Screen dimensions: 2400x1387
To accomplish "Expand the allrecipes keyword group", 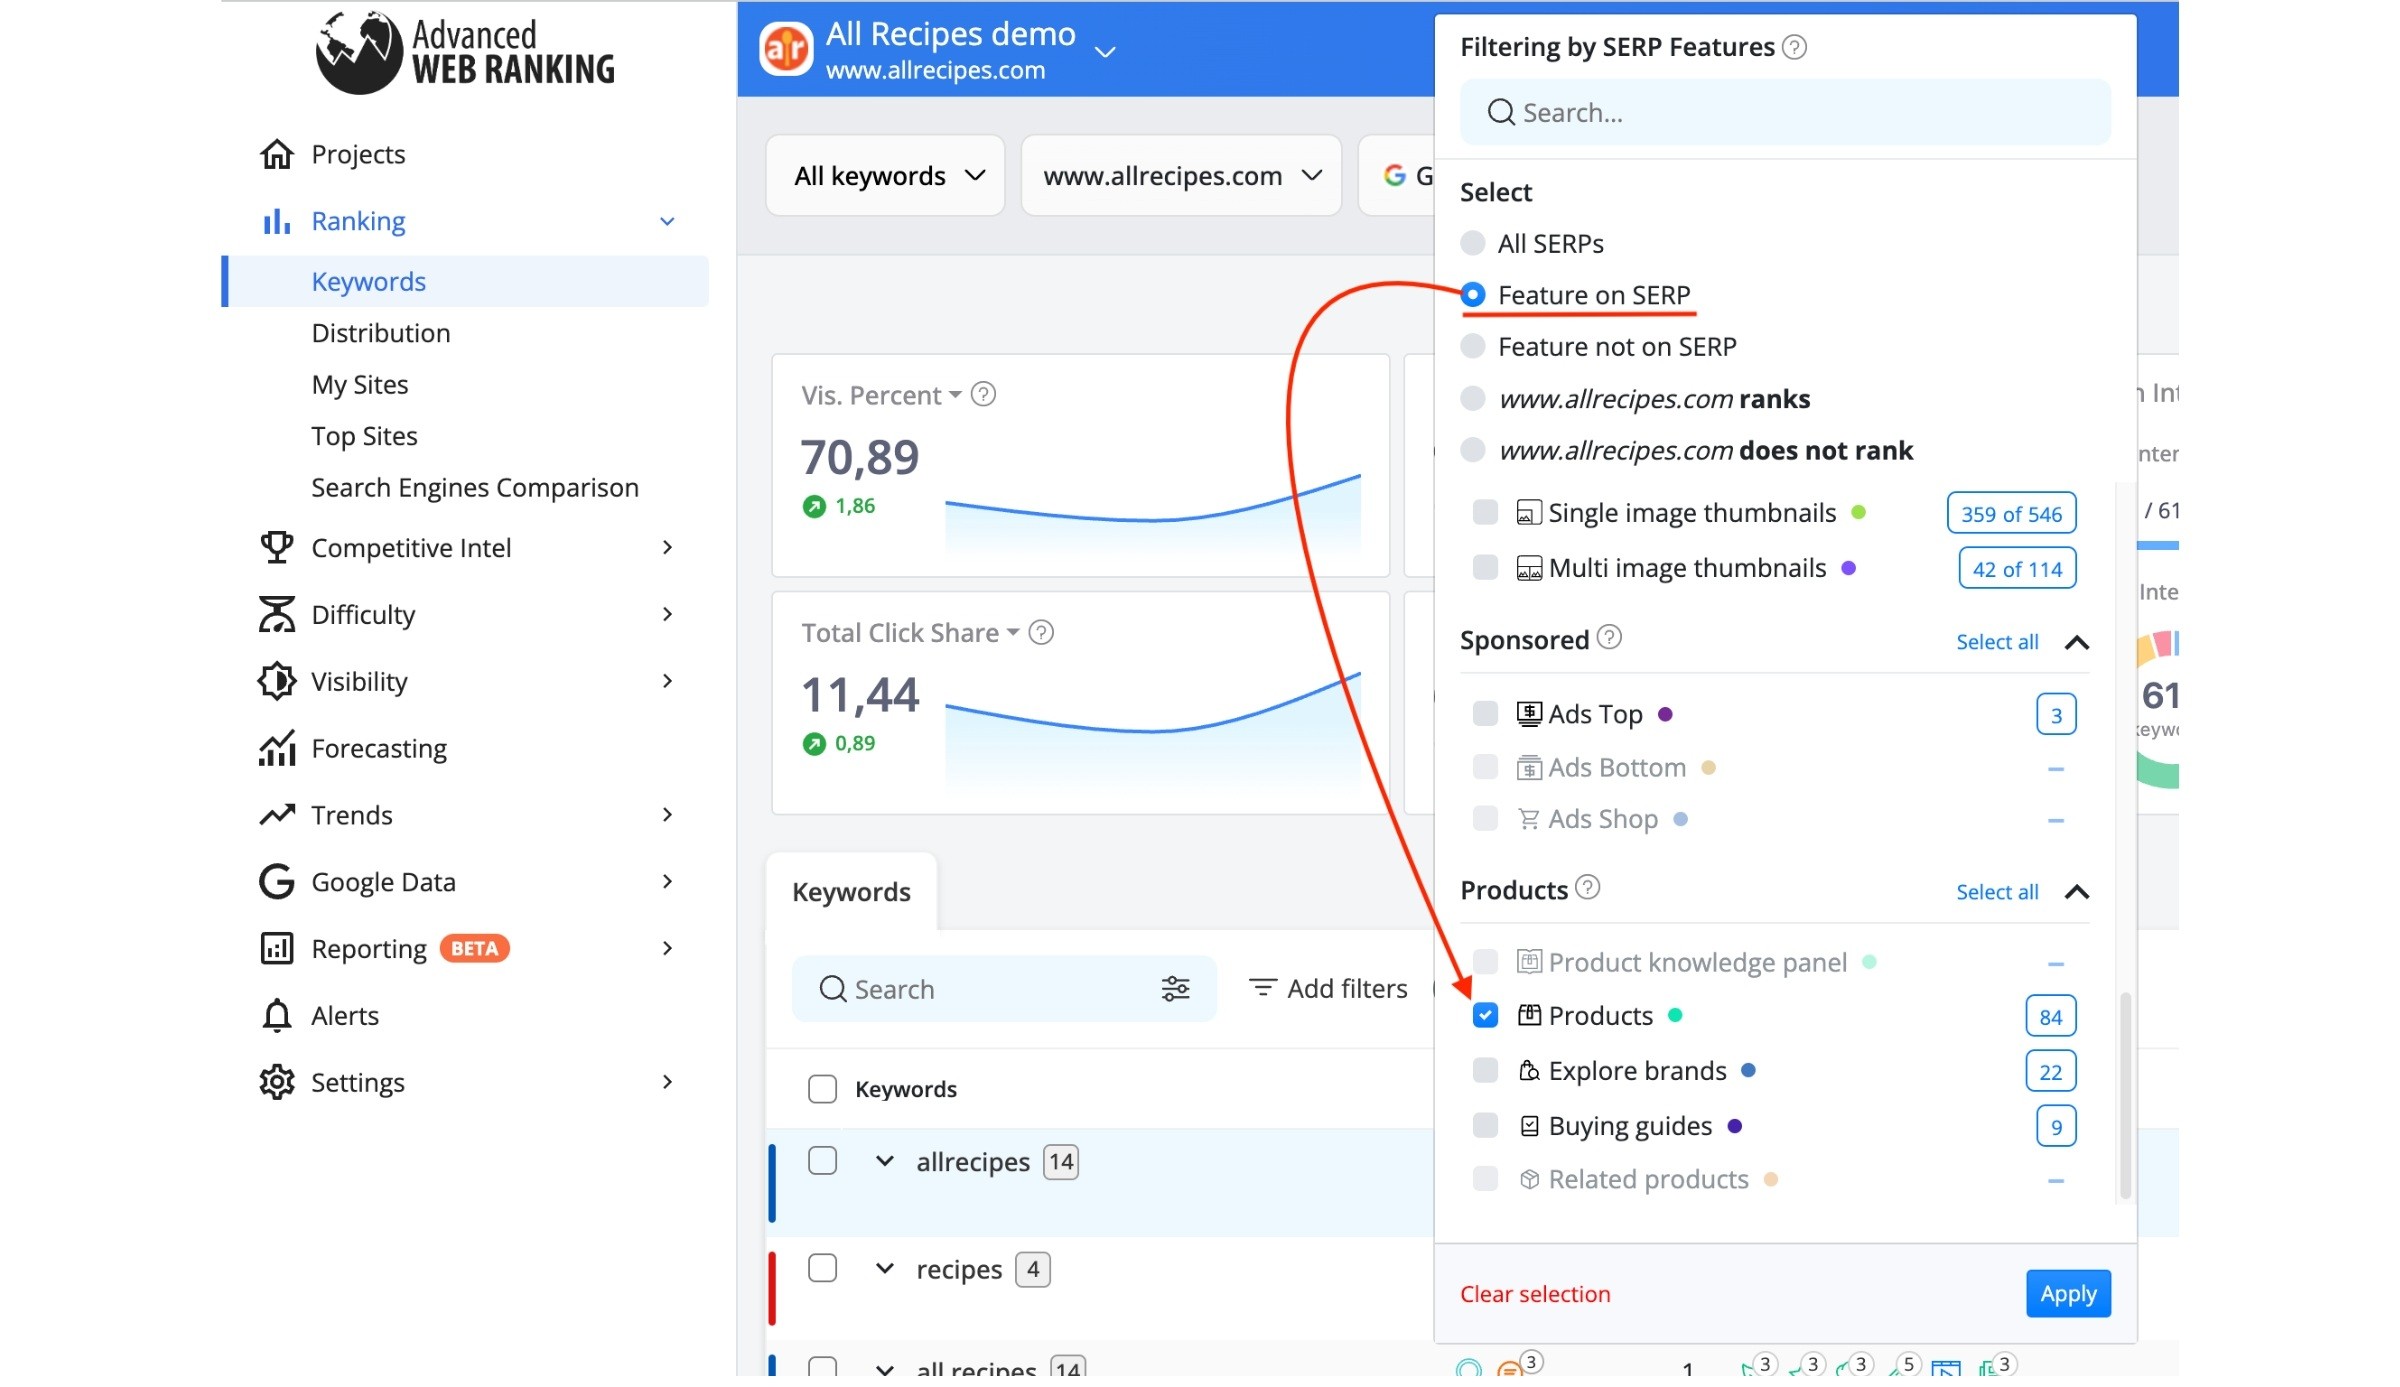I will click(885, 1163).
